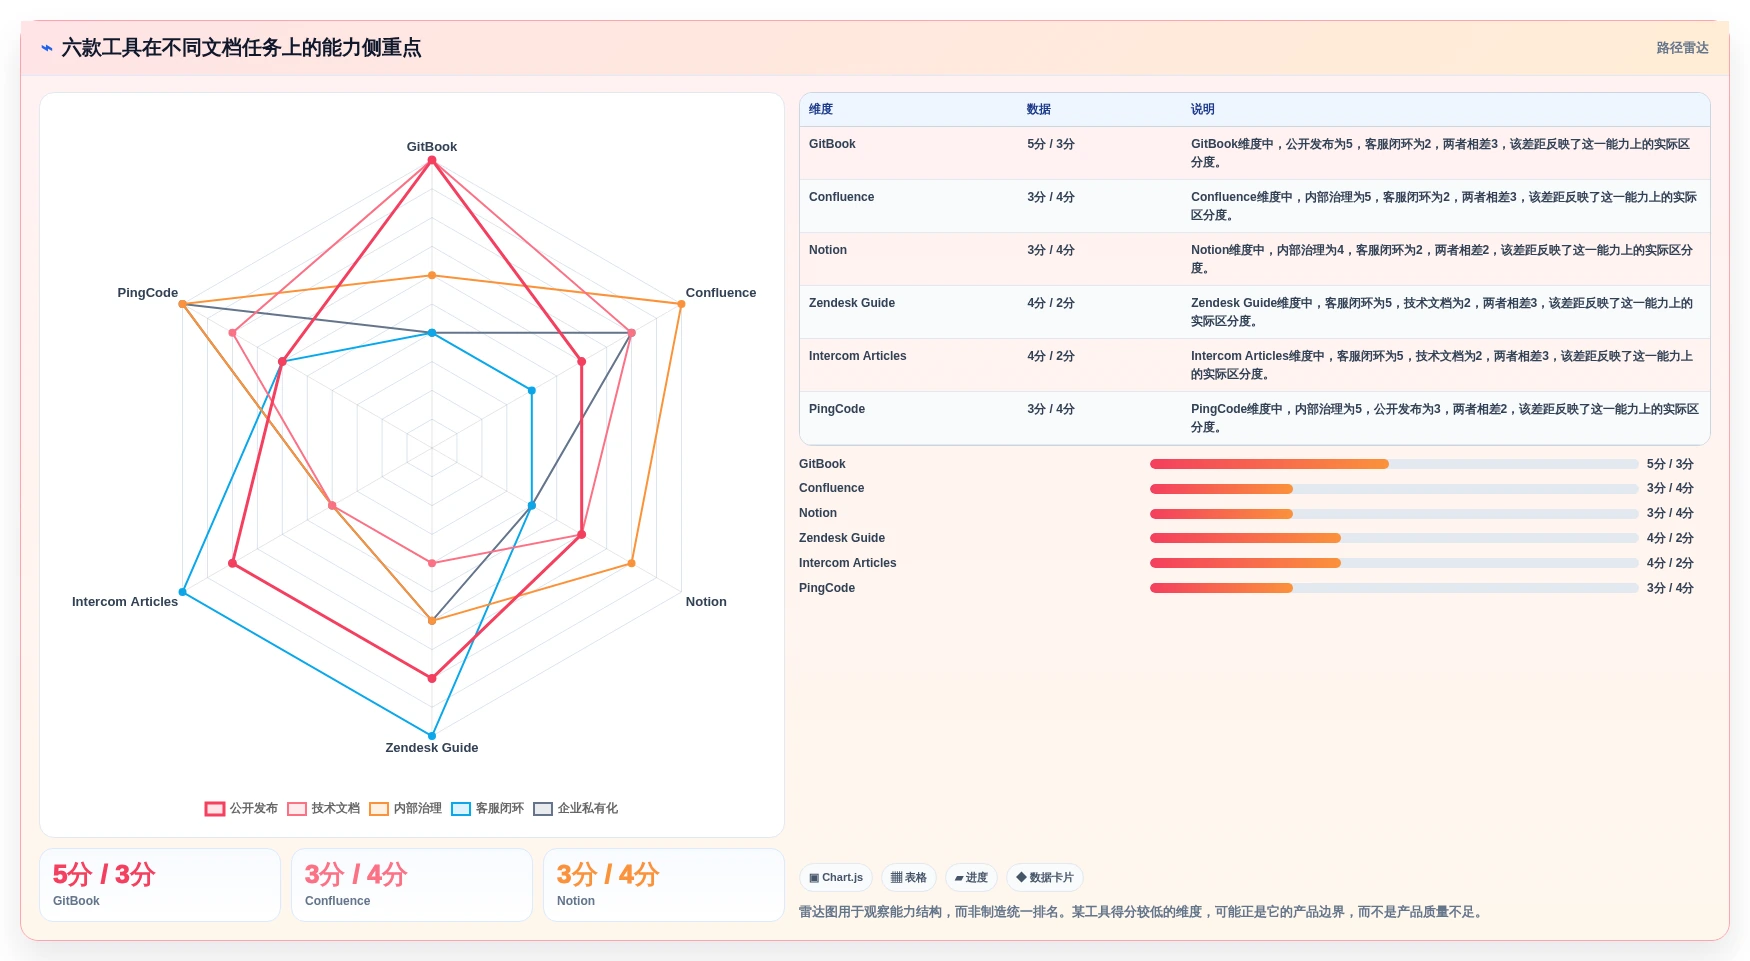Image resolution: width=1750 pixels, height=961 pixels.
Task: Click the Notion axis label on radar
Action: point(706,602)
